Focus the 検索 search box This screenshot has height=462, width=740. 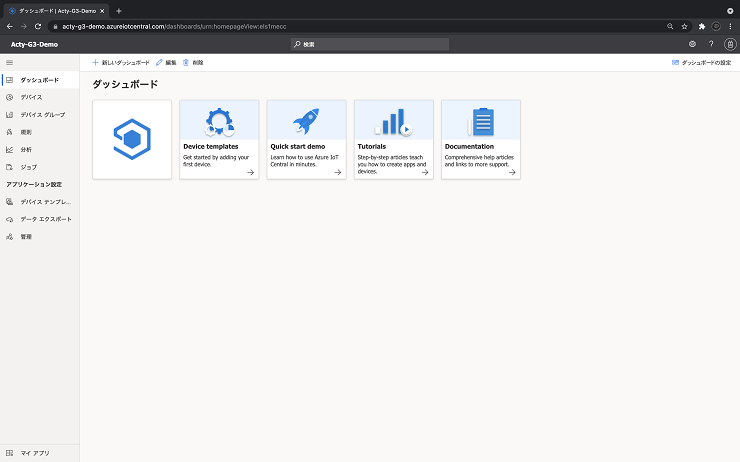[x=370, y=44]
